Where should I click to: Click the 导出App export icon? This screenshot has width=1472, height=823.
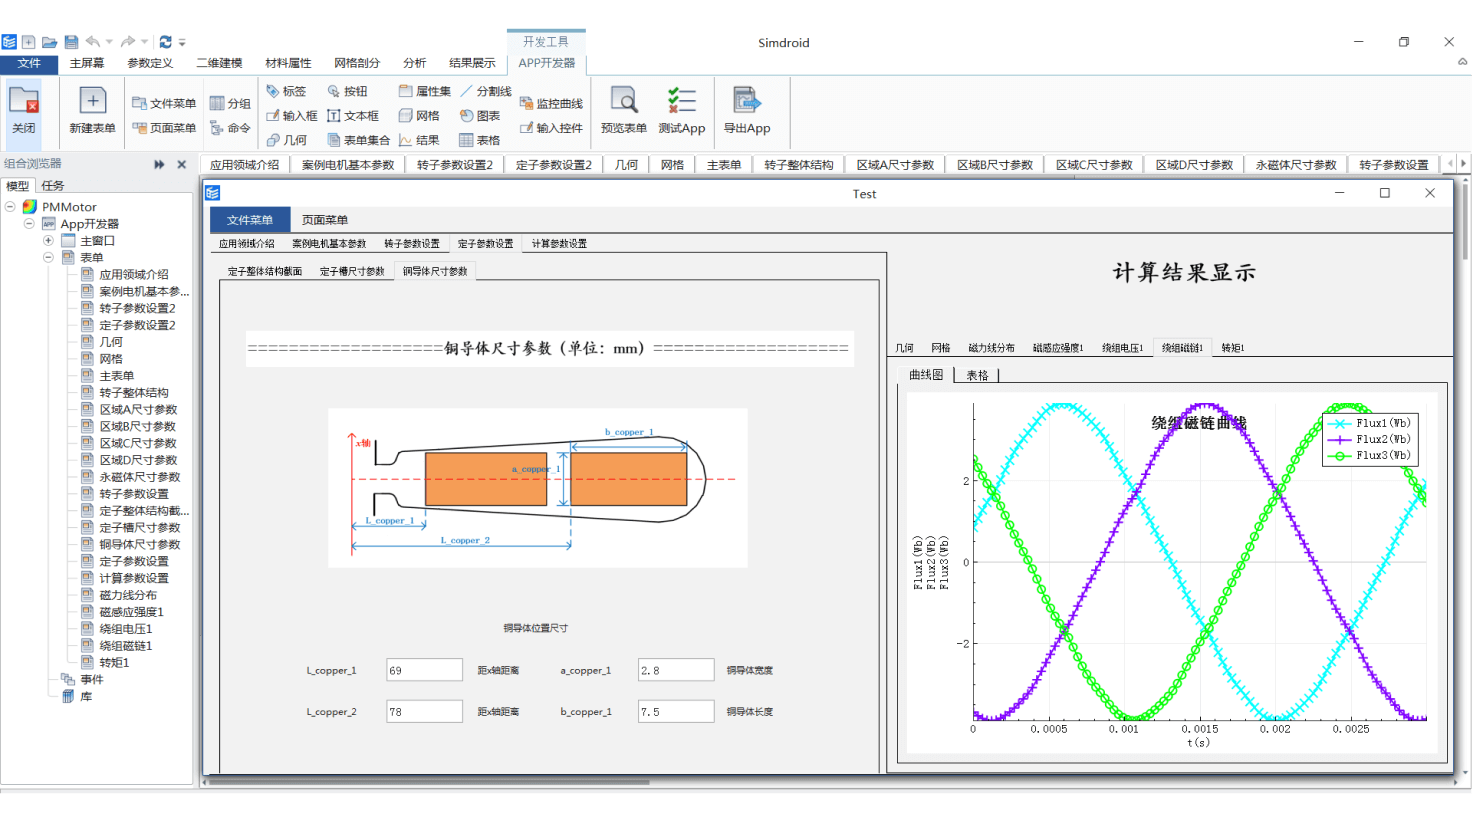(747, 110)
